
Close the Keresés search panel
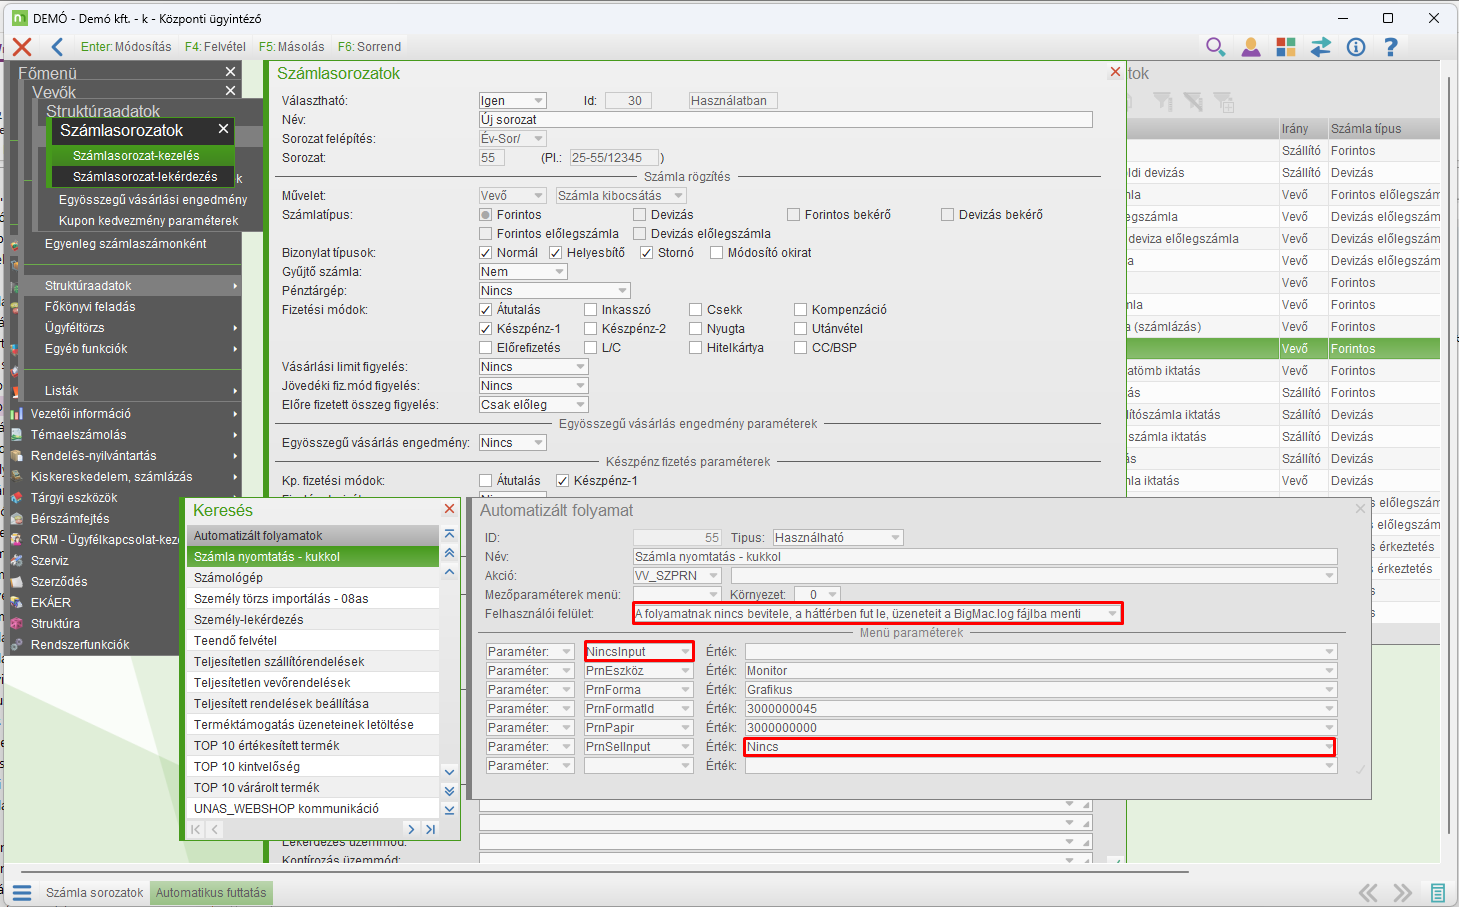coord(449,510)
